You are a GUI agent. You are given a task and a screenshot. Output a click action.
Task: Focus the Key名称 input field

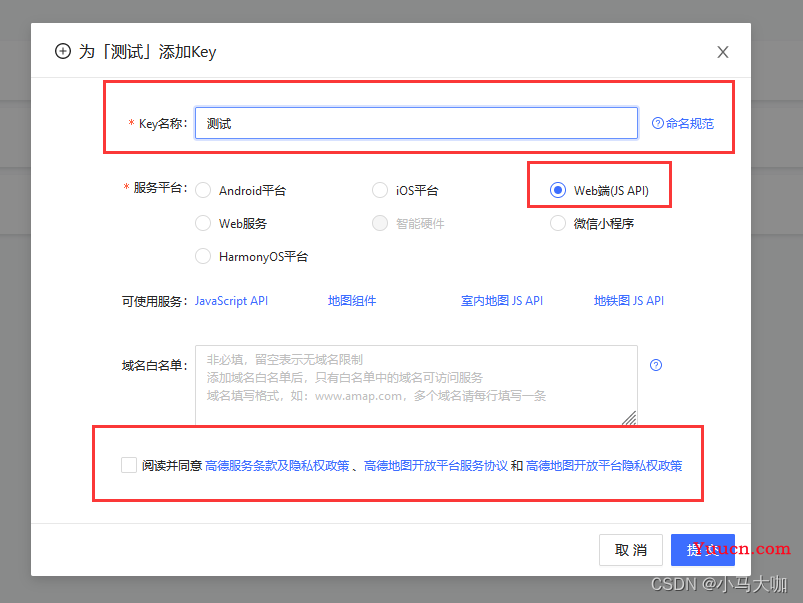point(416,123)
